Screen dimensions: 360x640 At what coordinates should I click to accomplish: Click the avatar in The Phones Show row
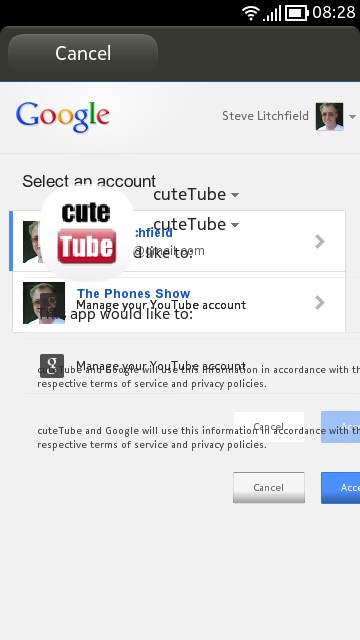44,303
